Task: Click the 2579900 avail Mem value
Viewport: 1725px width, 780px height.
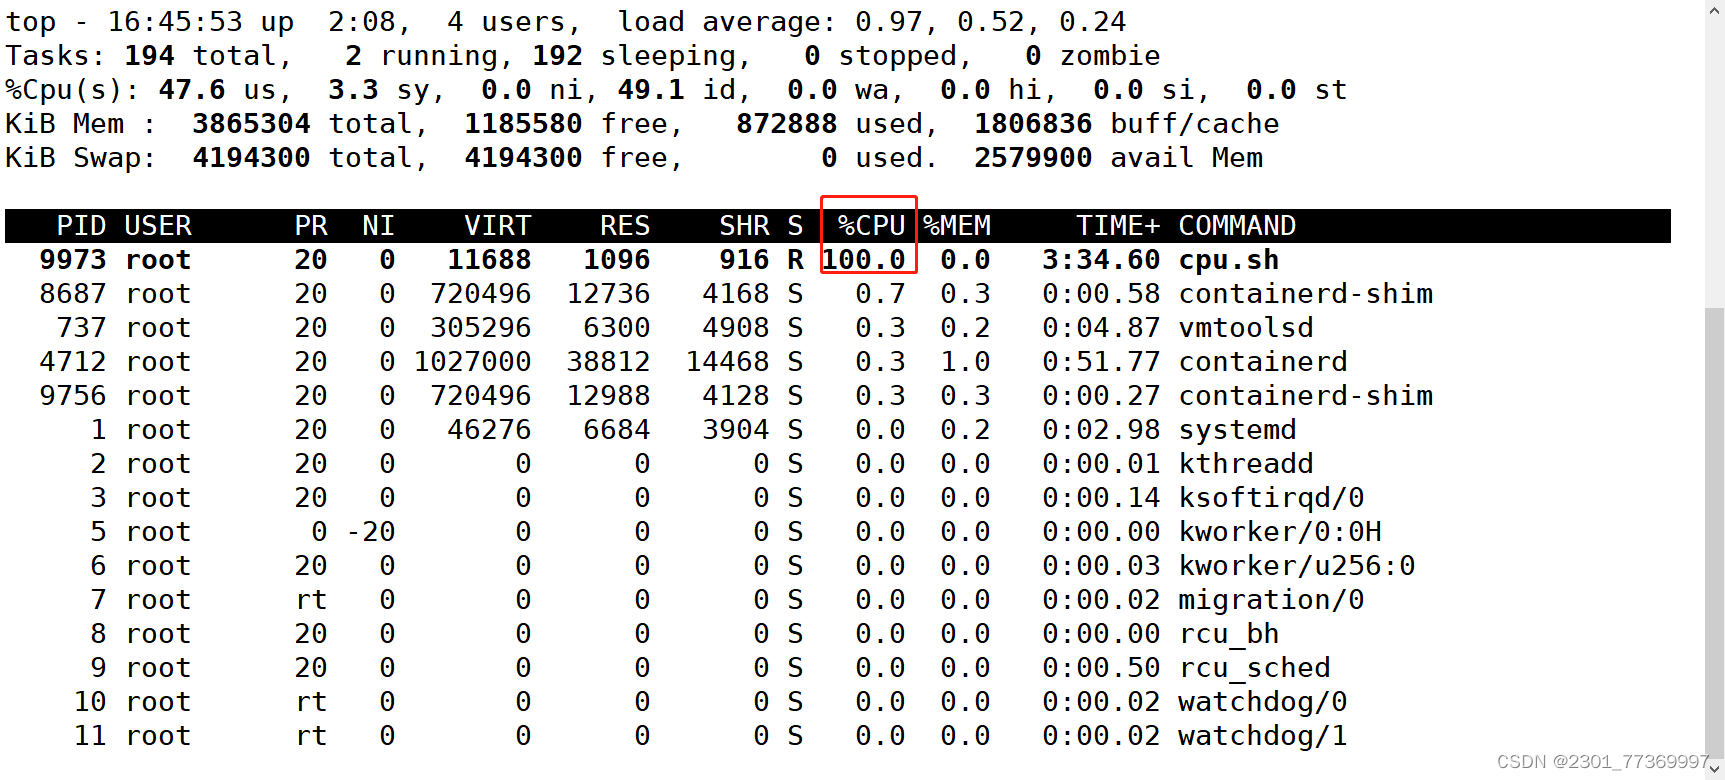Action: click(1033, 158)
